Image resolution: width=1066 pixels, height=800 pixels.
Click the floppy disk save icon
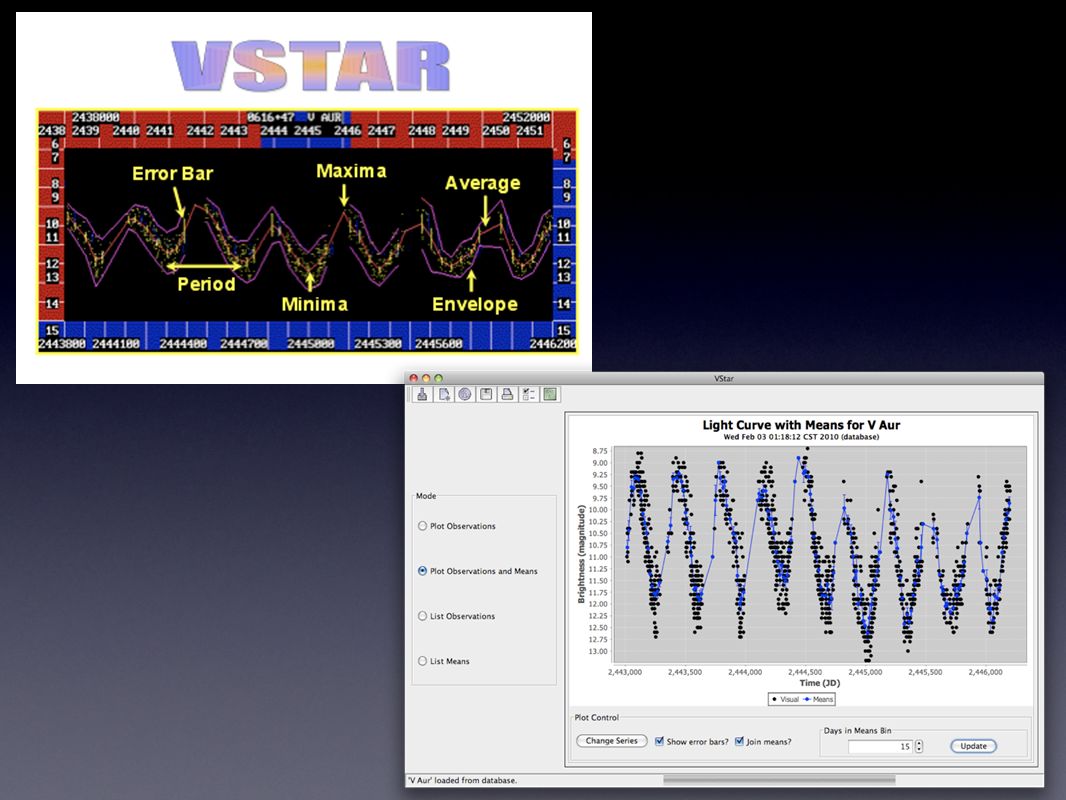click(x=486, y=394)
